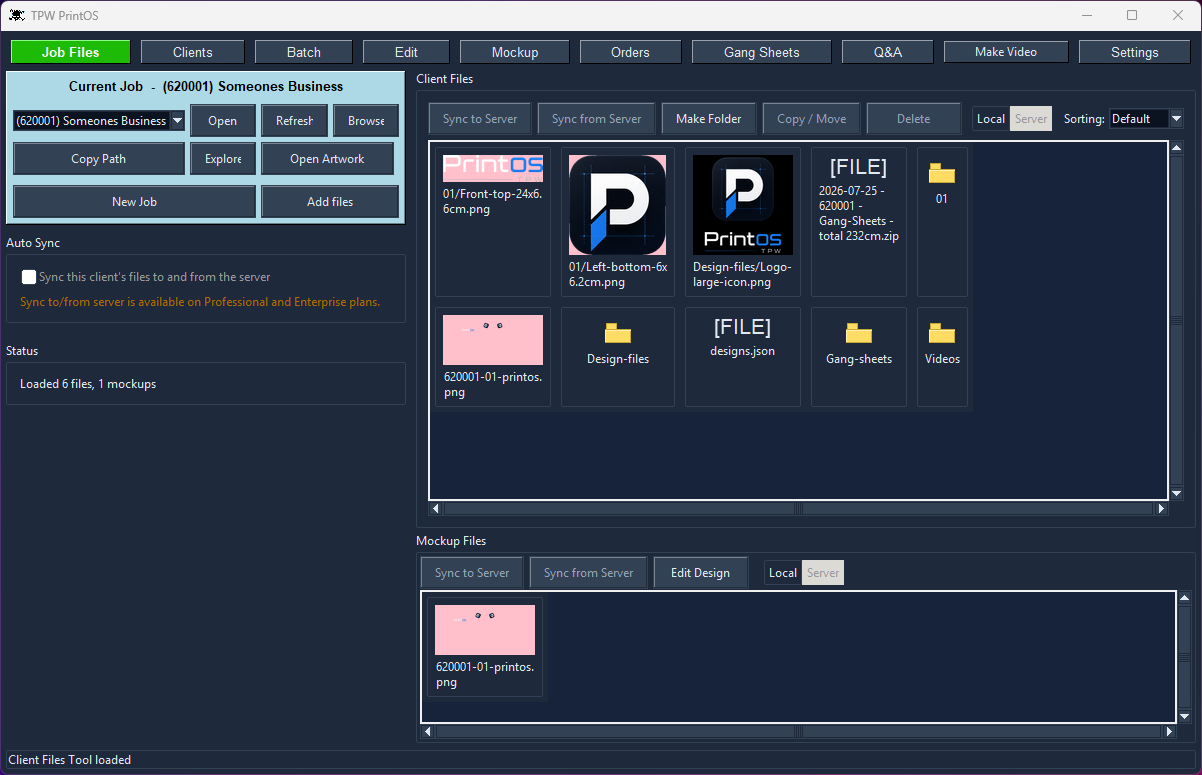Switch to the Mockup tab
Screen dimensions: 1202x775
(x=515, y=52)
